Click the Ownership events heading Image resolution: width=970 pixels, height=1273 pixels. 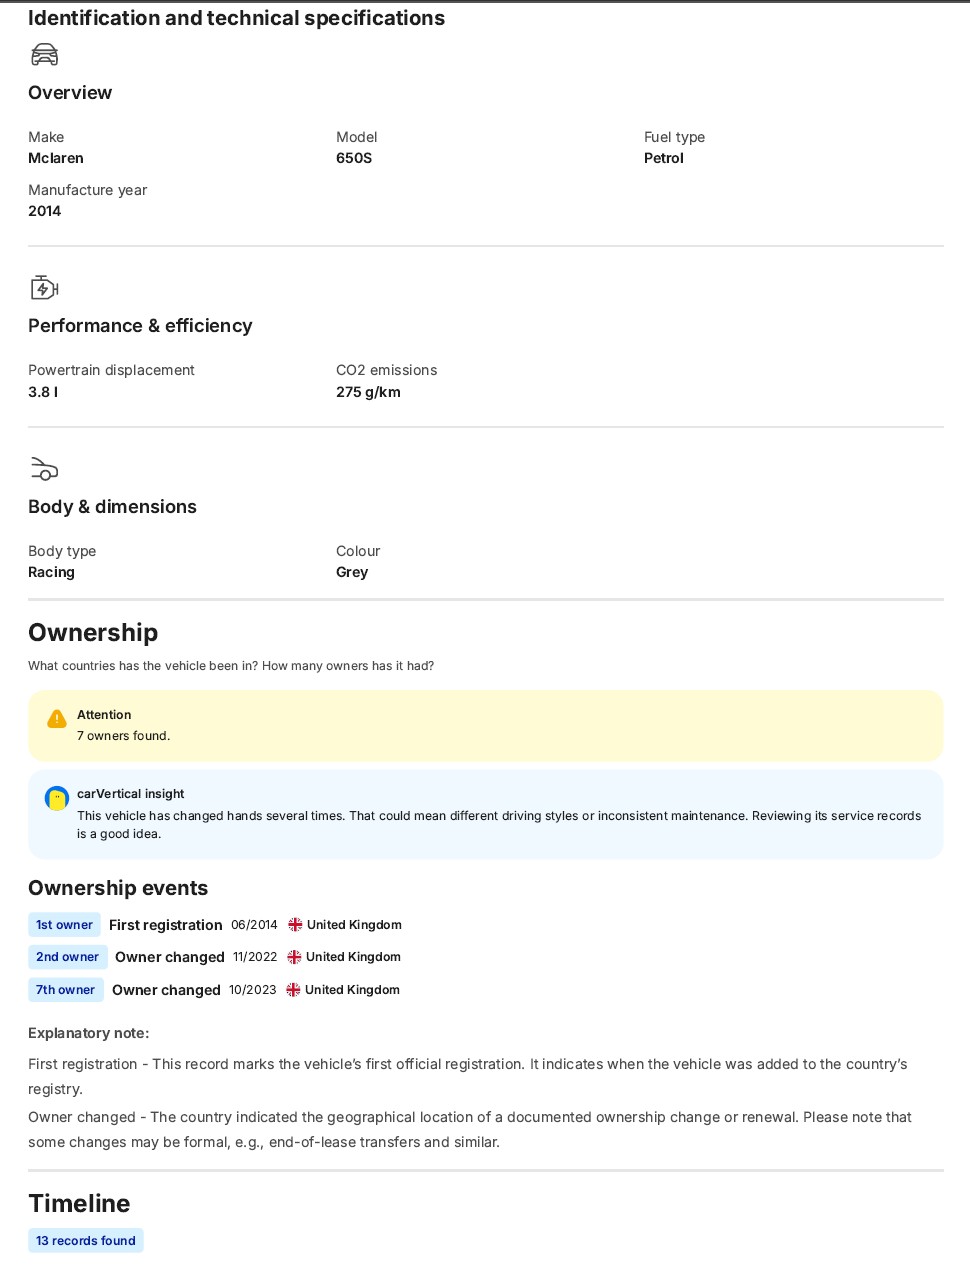118,888
